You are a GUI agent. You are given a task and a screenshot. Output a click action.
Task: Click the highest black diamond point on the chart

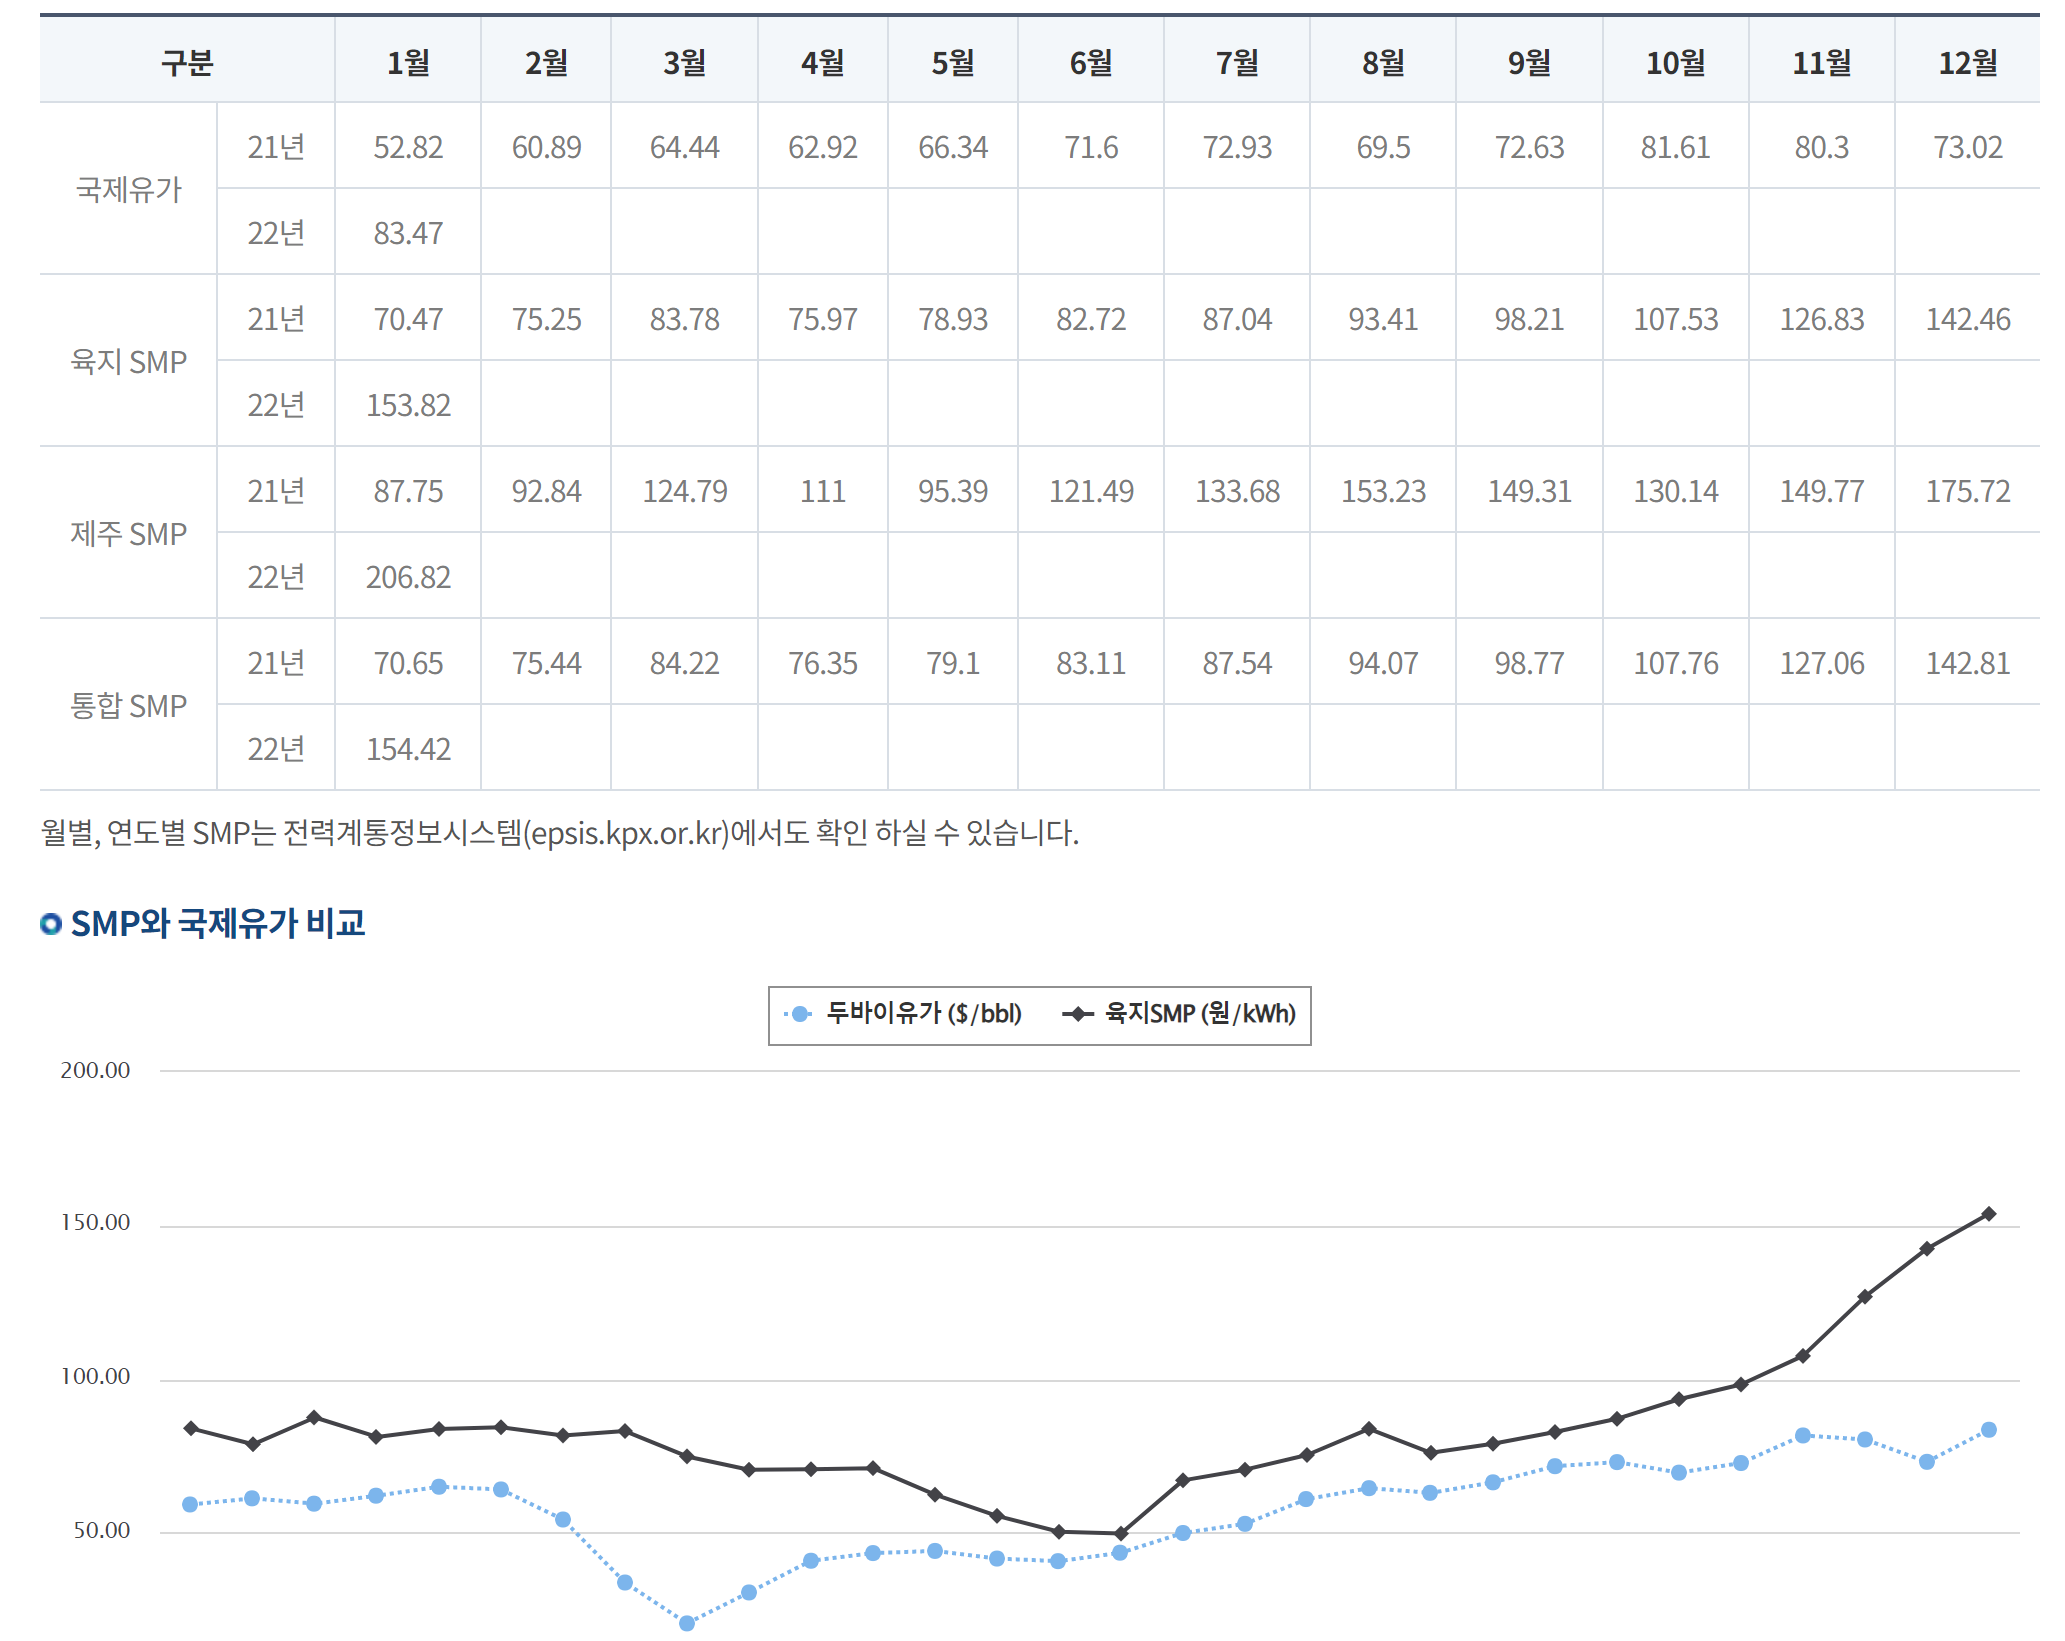[1988, 1214]
